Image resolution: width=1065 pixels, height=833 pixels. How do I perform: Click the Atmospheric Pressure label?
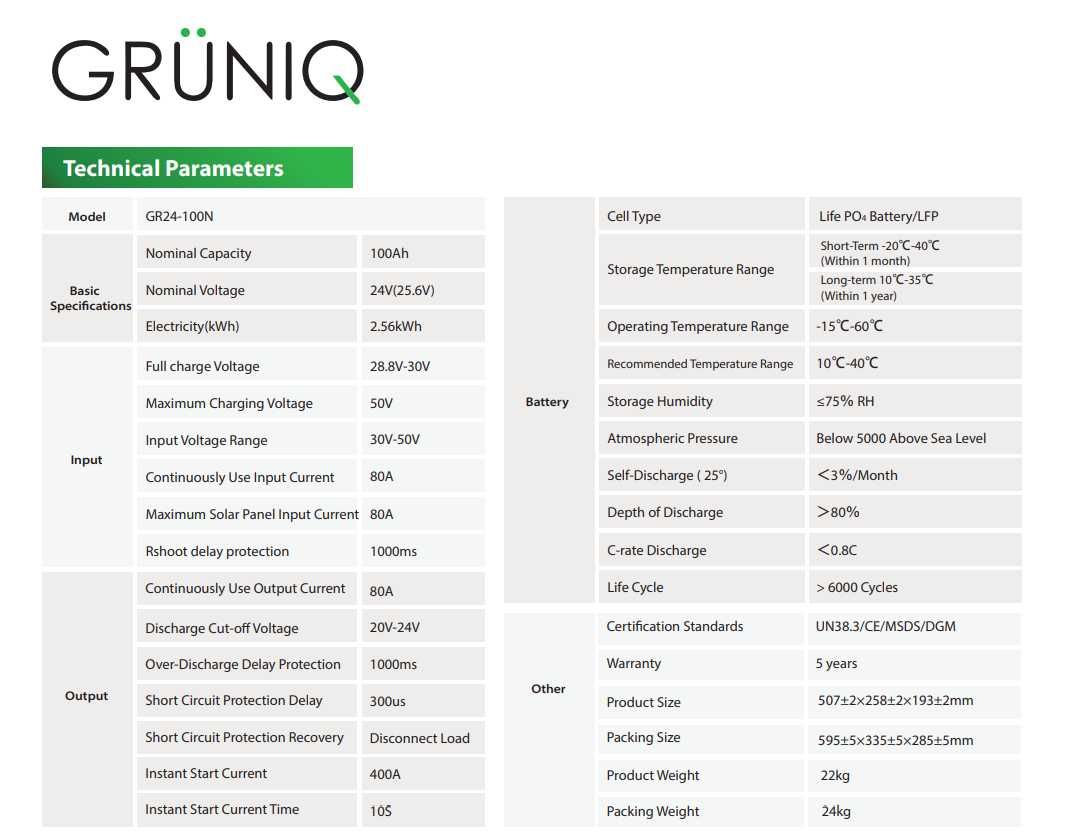[x=672, y=438]
